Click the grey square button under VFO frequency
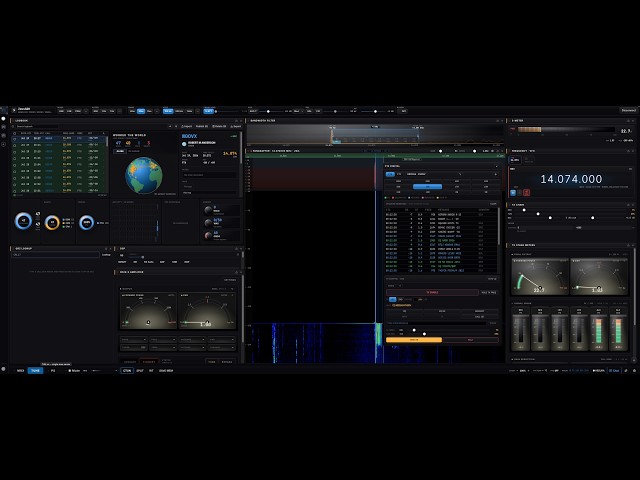Screen dimensions: 640x480 tap(520, 192)
